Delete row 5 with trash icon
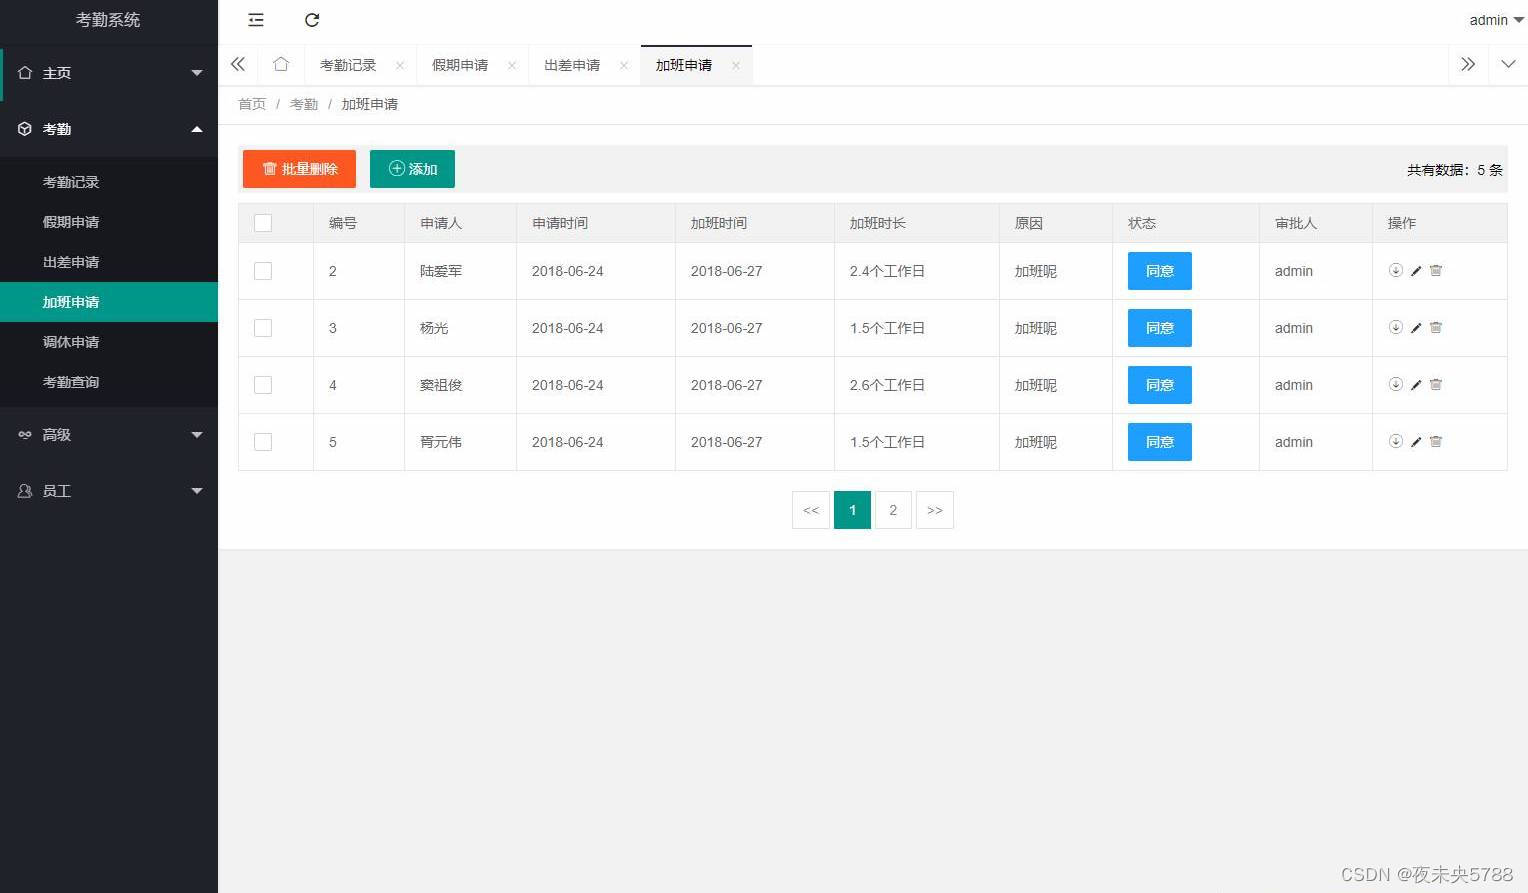 pos(1436,441)
